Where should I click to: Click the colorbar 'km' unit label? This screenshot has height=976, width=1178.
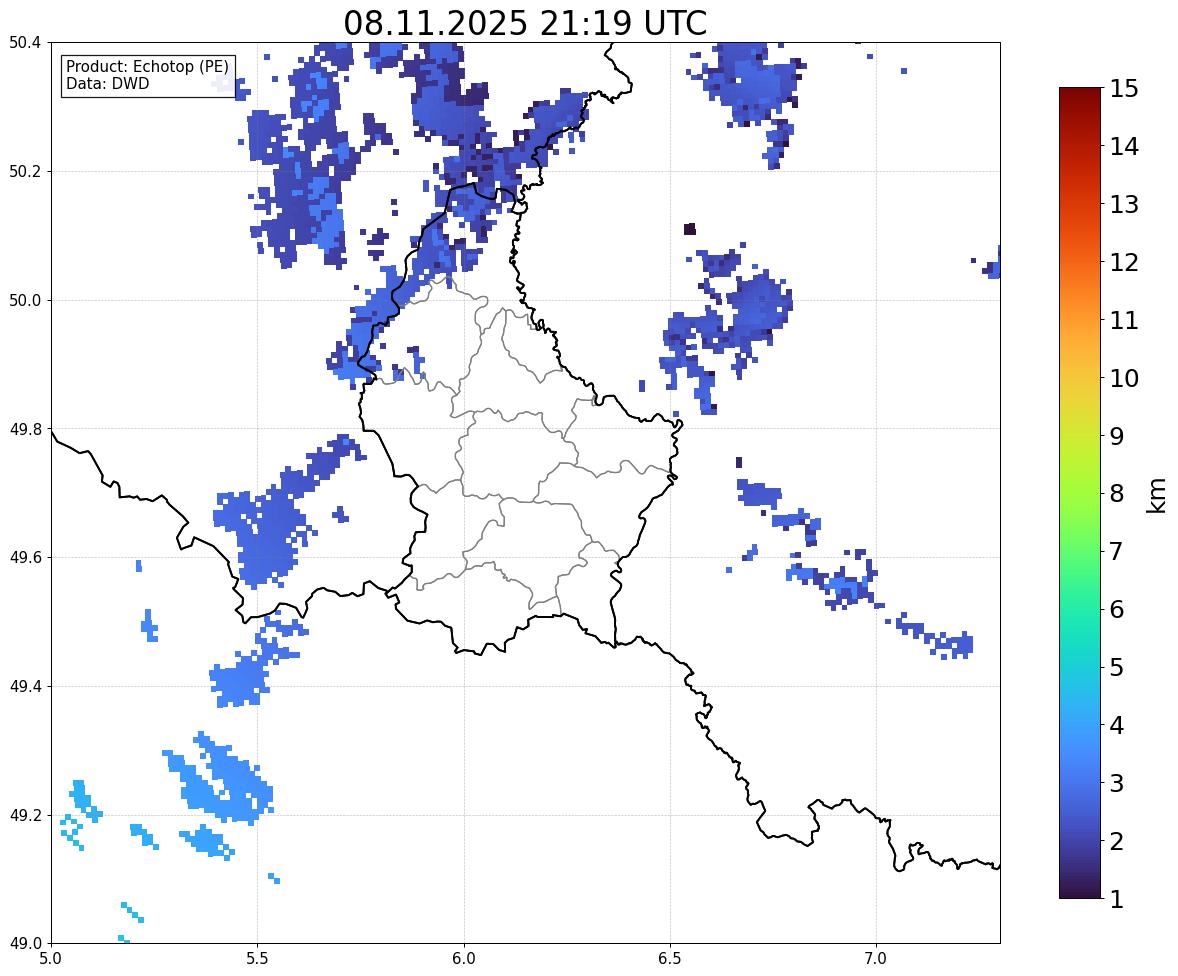(x=1157, y=495)
